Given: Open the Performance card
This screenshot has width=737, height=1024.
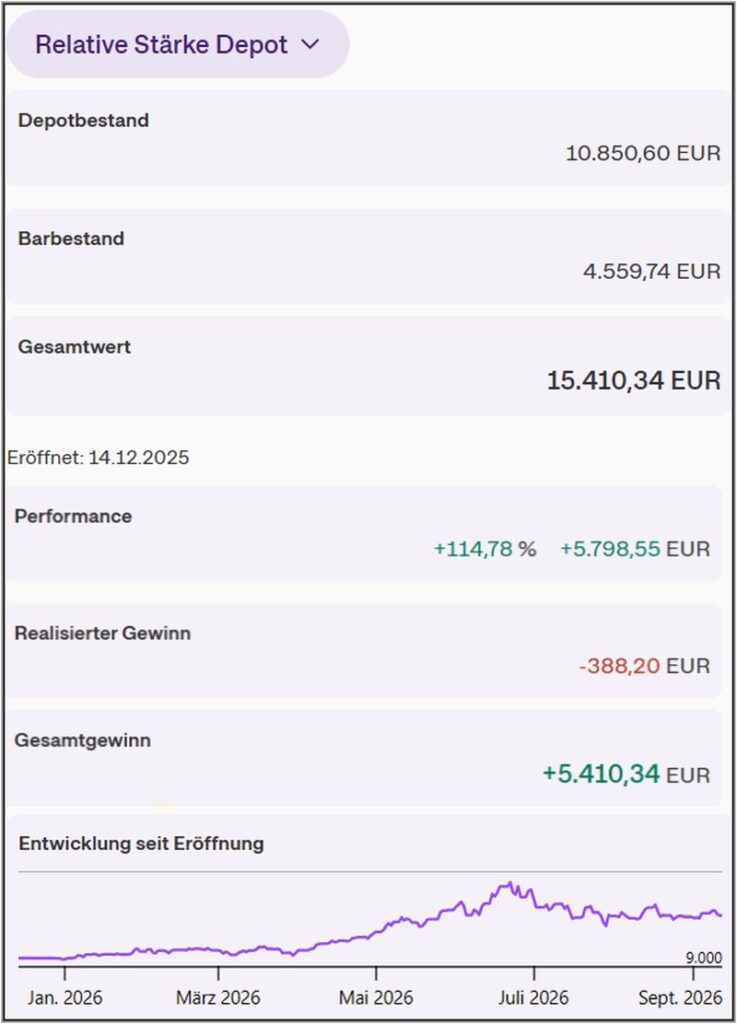Looking at the screenshot, I should [x=364, y=533].
